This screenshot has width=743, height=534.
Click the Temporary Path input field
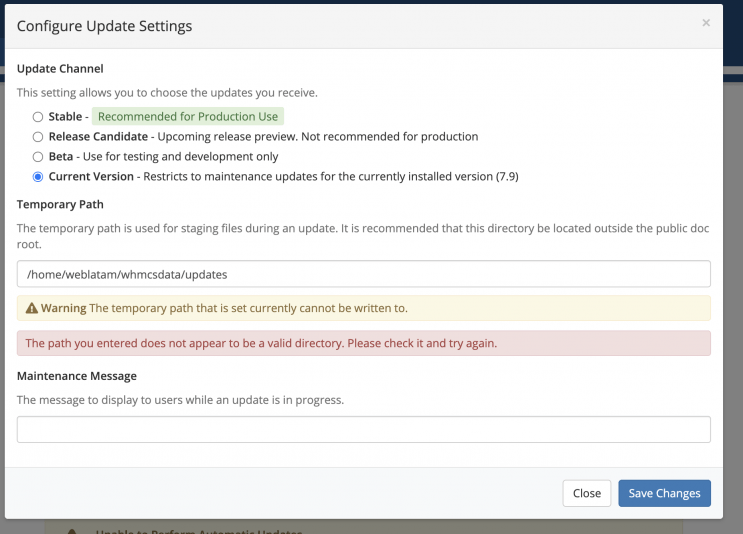[x=363, y=274]
